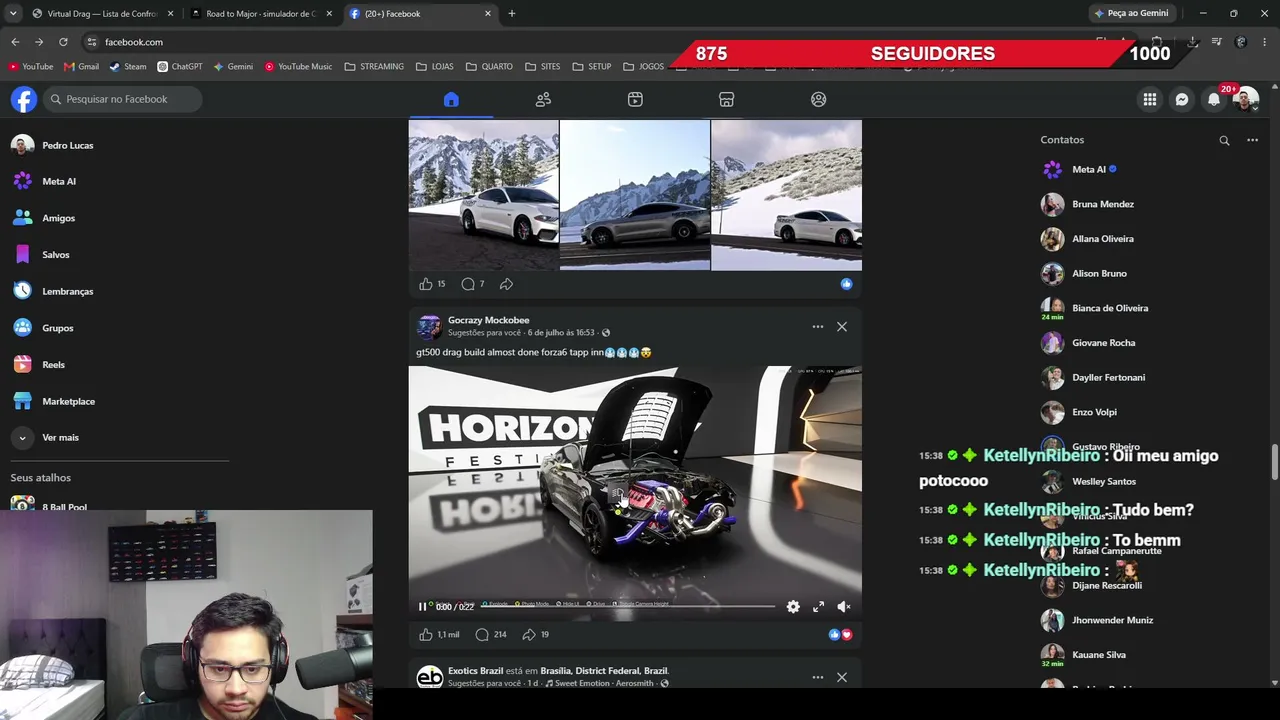Open the snowy white car left photo
This screenshot has height=720, width=1280.
pyautogui.click(x=484, y=195)
